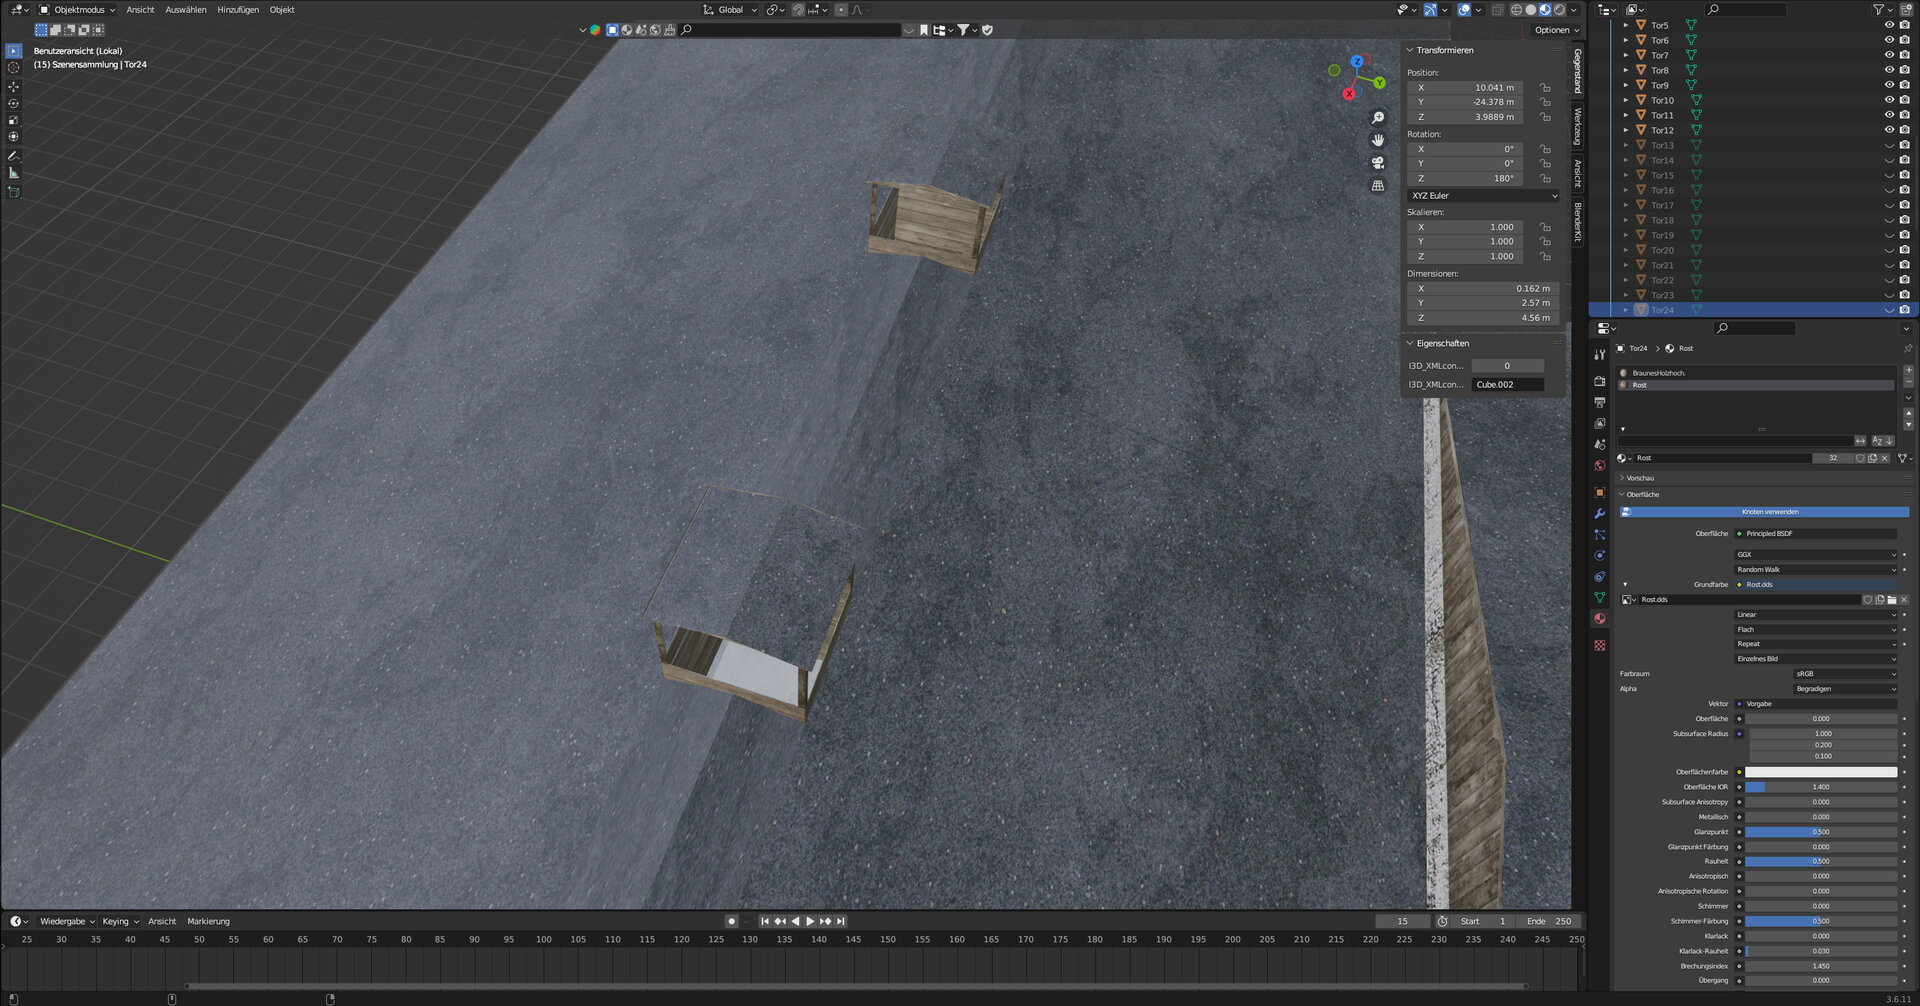This screenshot has width=1920, height=1006.
Task: Switch to the Werkzeug sidebar tab
Action: (x=1578, y=127)
